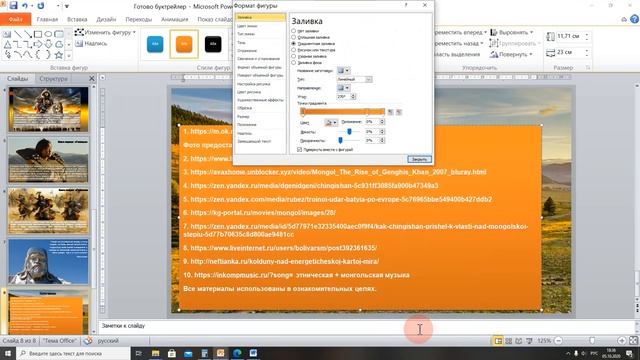
Task: Click spell check language icon in status bar
Action: [87, 340]
